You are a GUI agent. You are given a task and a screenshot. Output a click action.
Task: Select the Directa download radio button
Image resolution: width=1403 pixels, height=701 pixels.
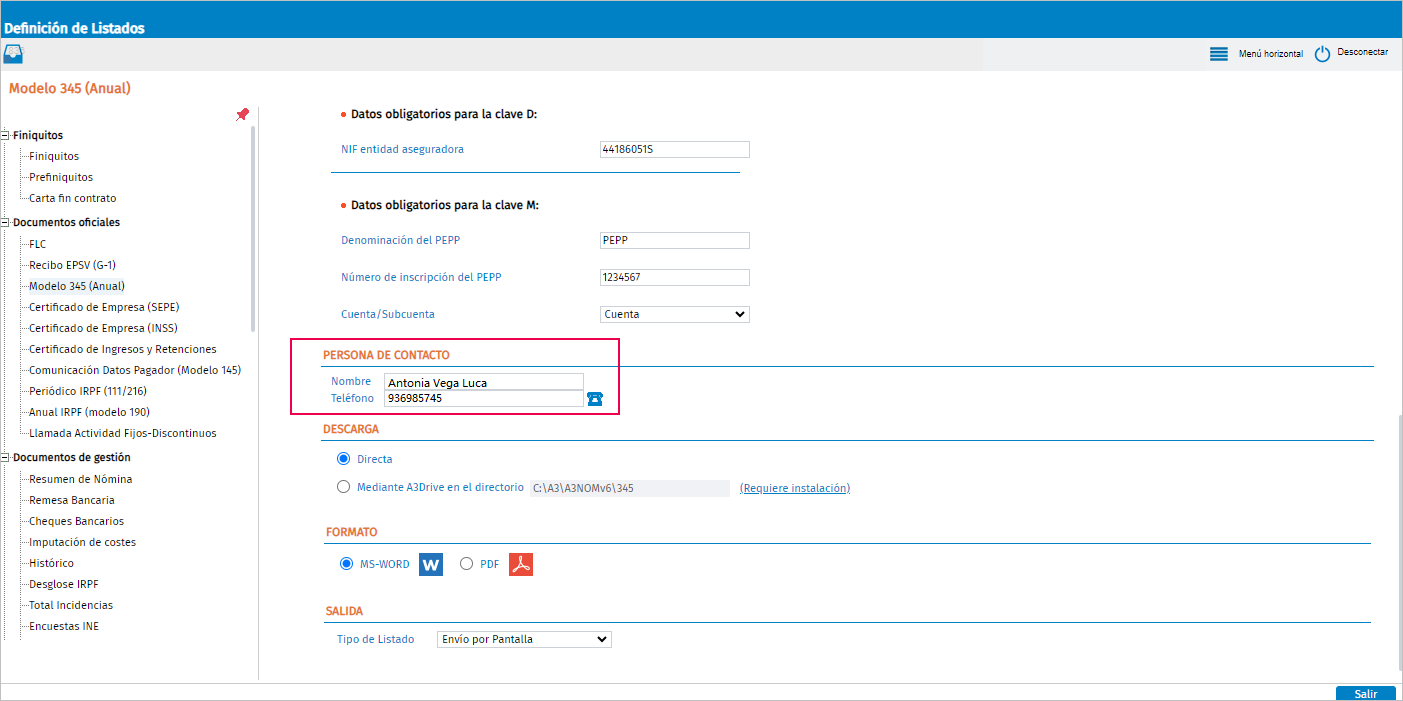click(344, 459)
